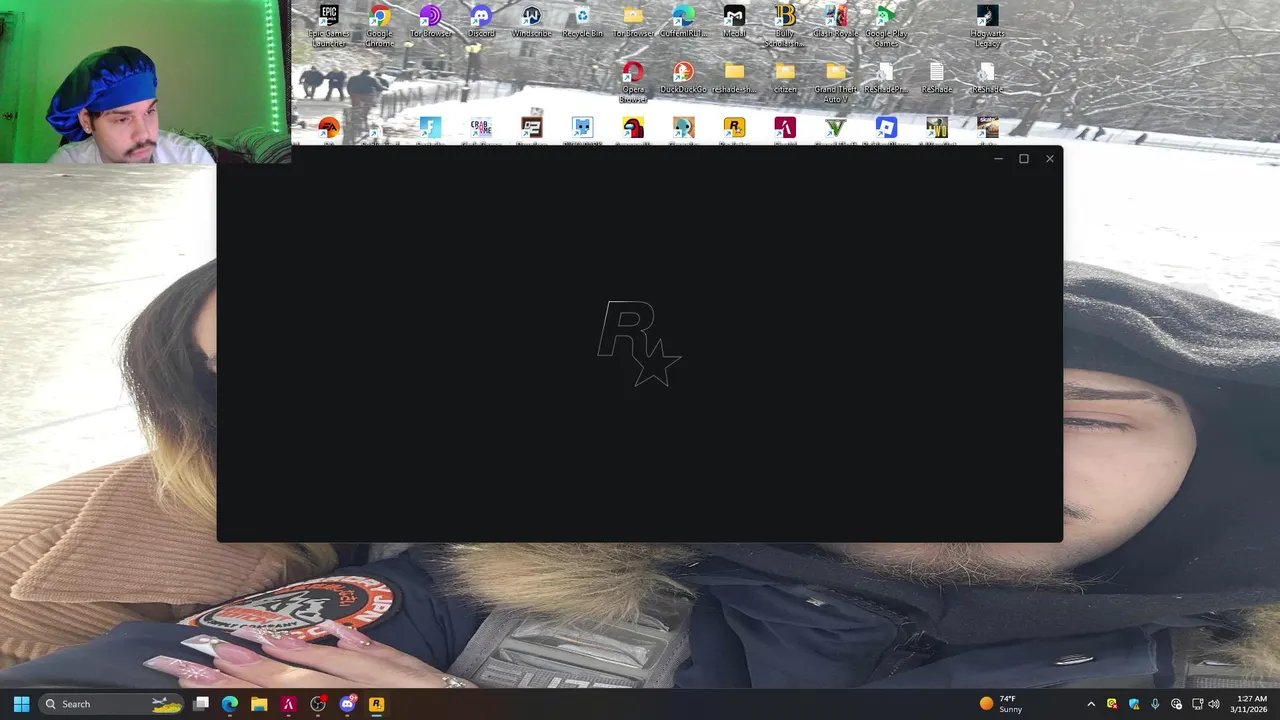Select the blue Roblox desktop shortcut icon

(886, 128)
